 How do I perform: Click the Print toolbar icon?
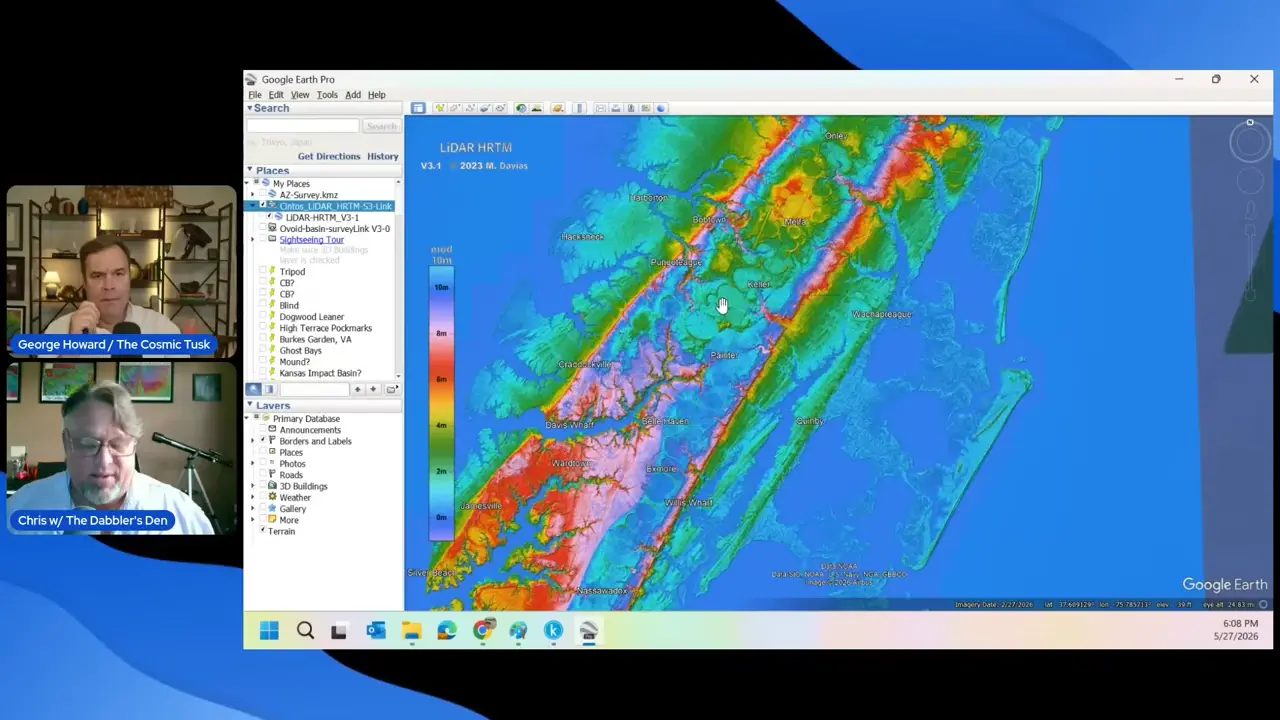coord(615,108)
